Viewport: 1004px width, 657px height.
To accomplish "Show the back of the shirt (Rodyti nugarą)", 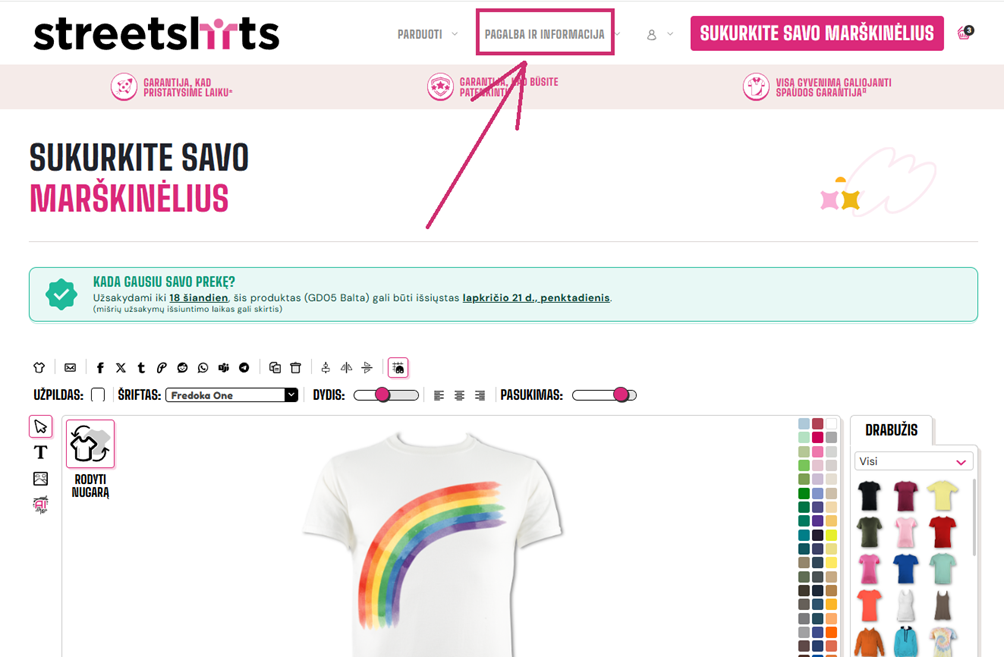I will [90, 459].
